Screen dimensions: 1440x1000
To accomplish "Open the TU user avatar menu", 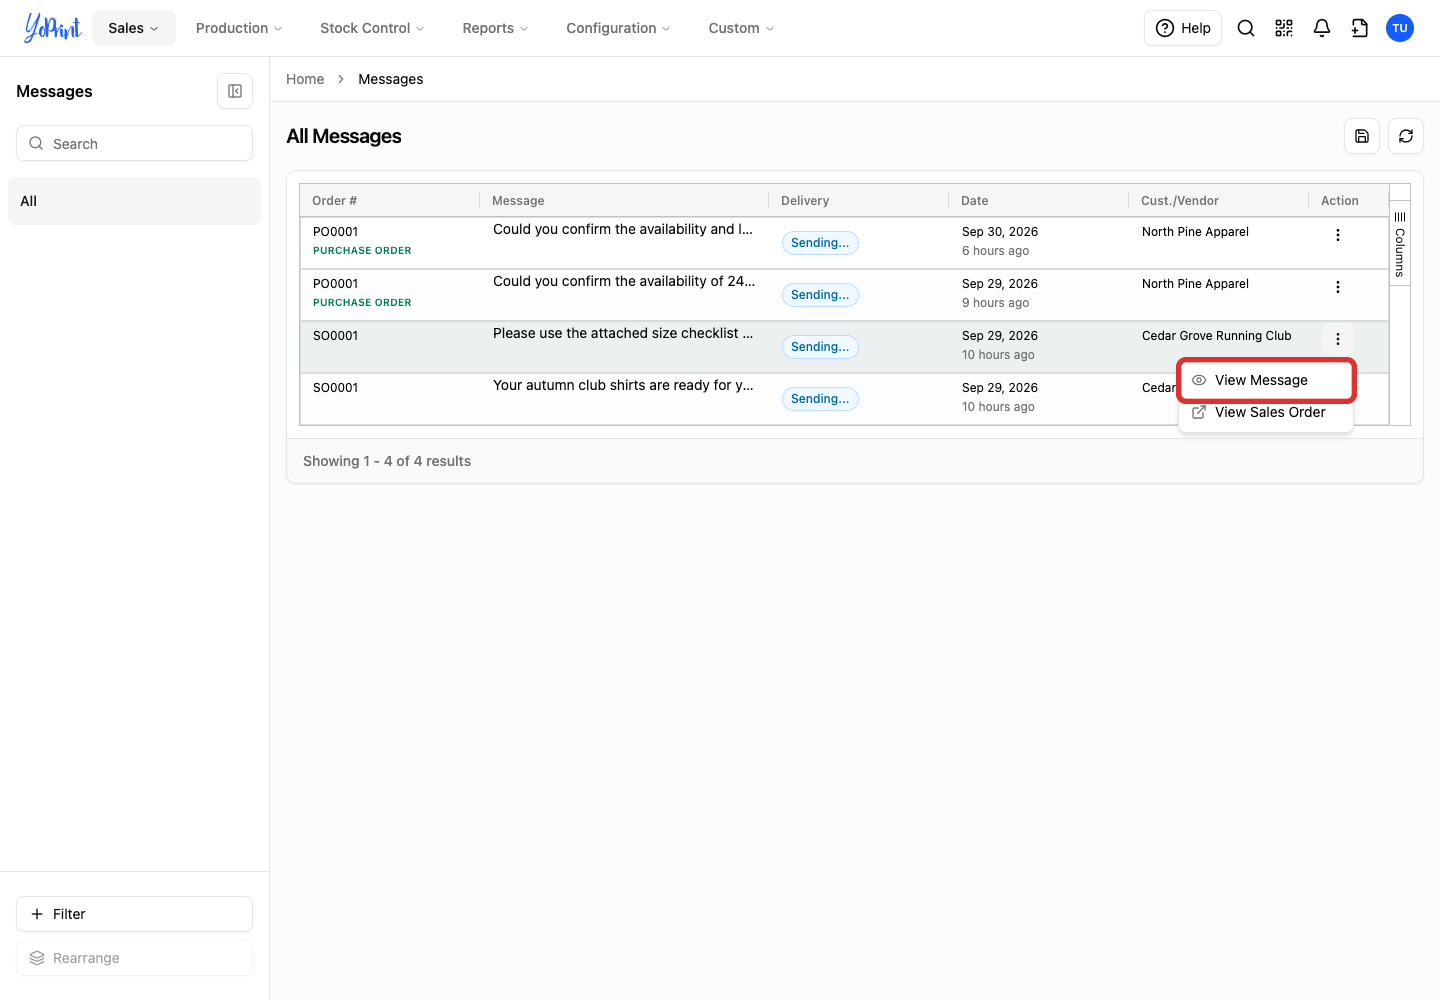I will pos(1400,28).
